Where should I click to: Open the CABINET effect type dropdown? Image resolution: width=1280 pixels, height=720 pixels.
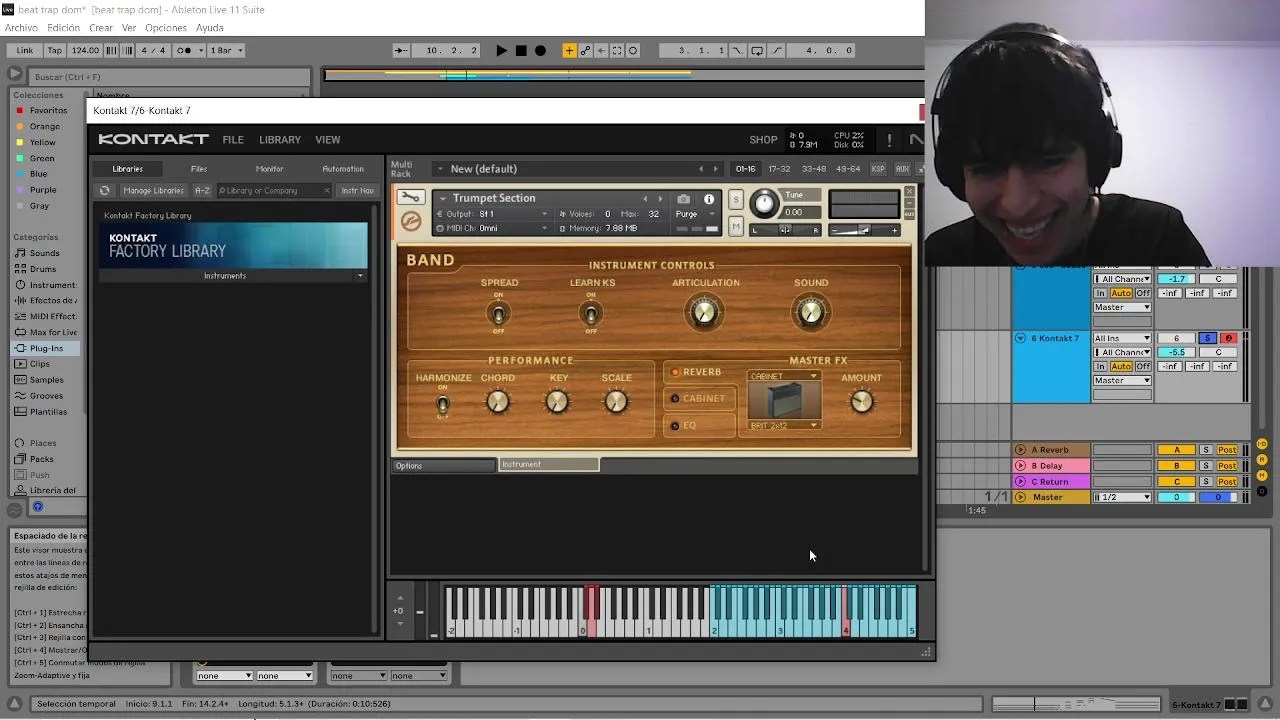pos(783,376)
